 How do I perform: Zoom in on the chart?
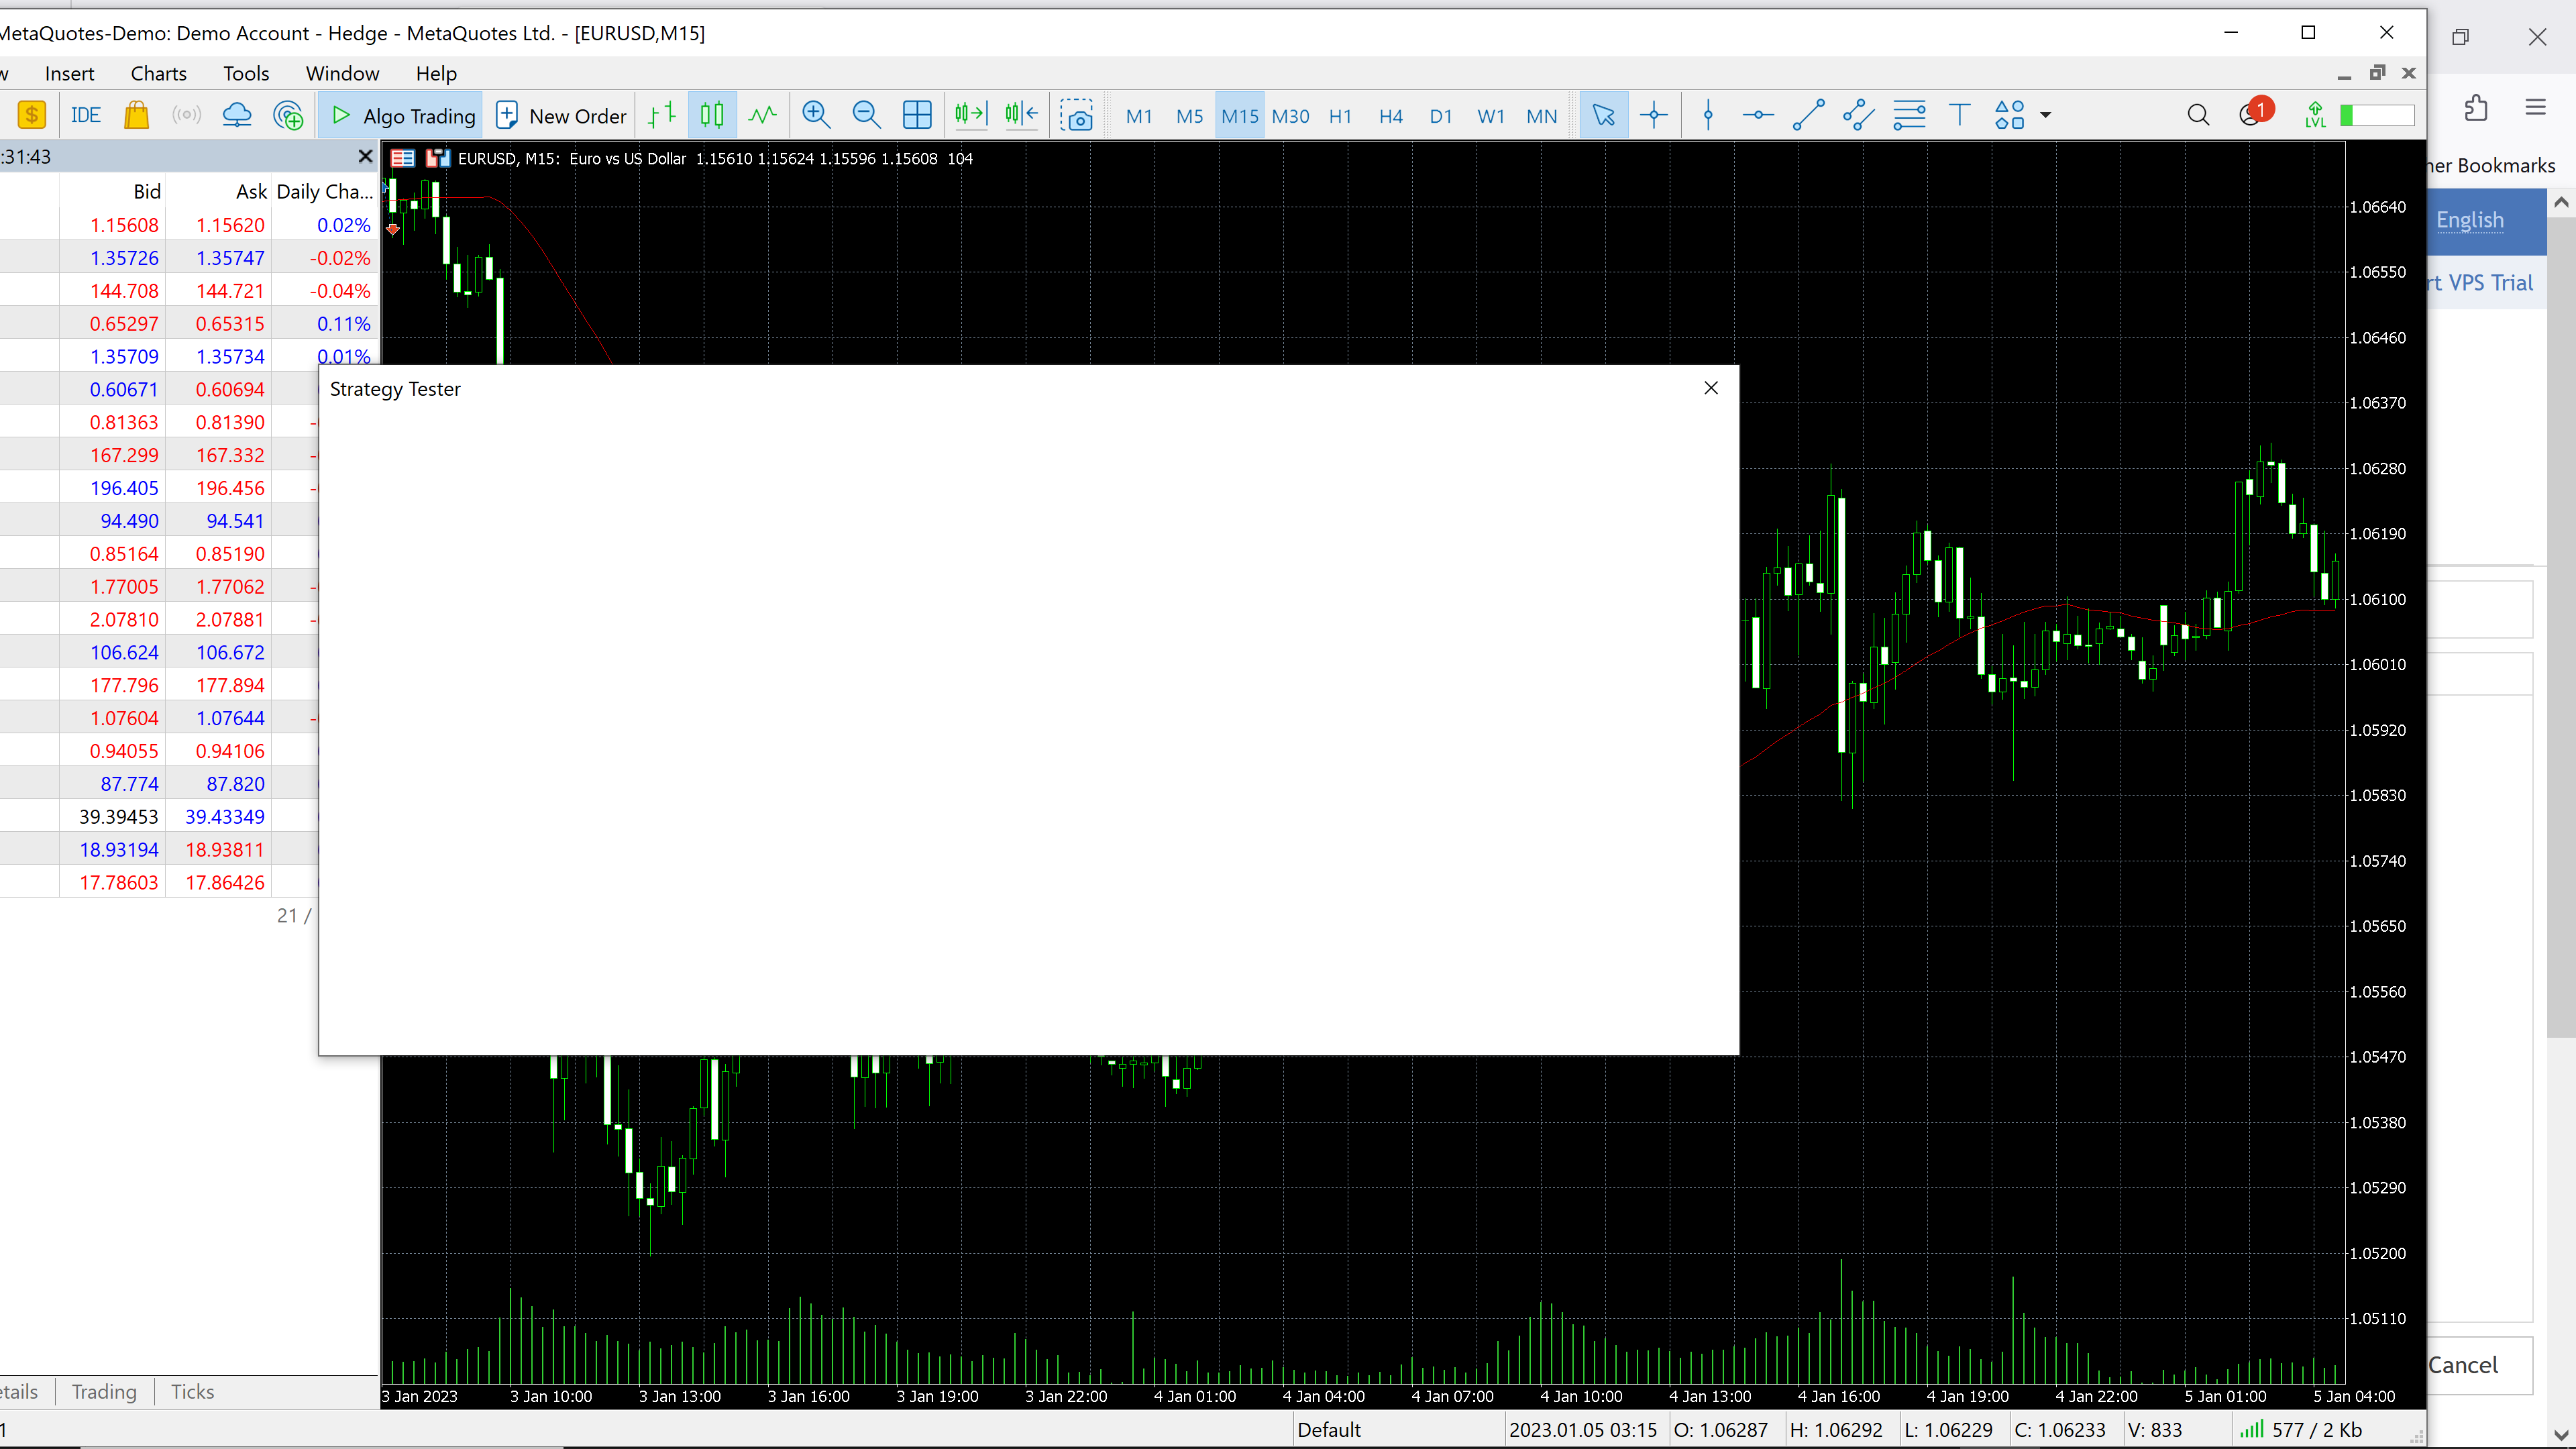tap(816, 115)
